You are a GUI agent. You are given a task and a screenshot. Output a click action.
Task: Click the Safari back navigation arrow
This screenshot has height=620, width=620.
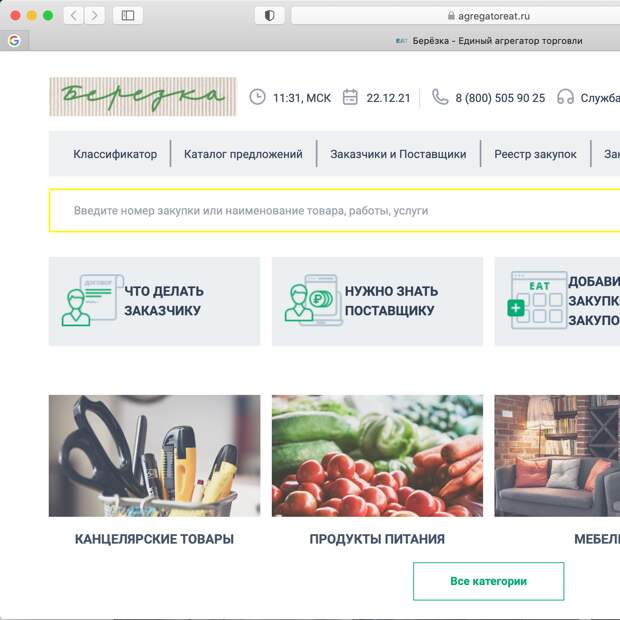click(x=74, y=16)
